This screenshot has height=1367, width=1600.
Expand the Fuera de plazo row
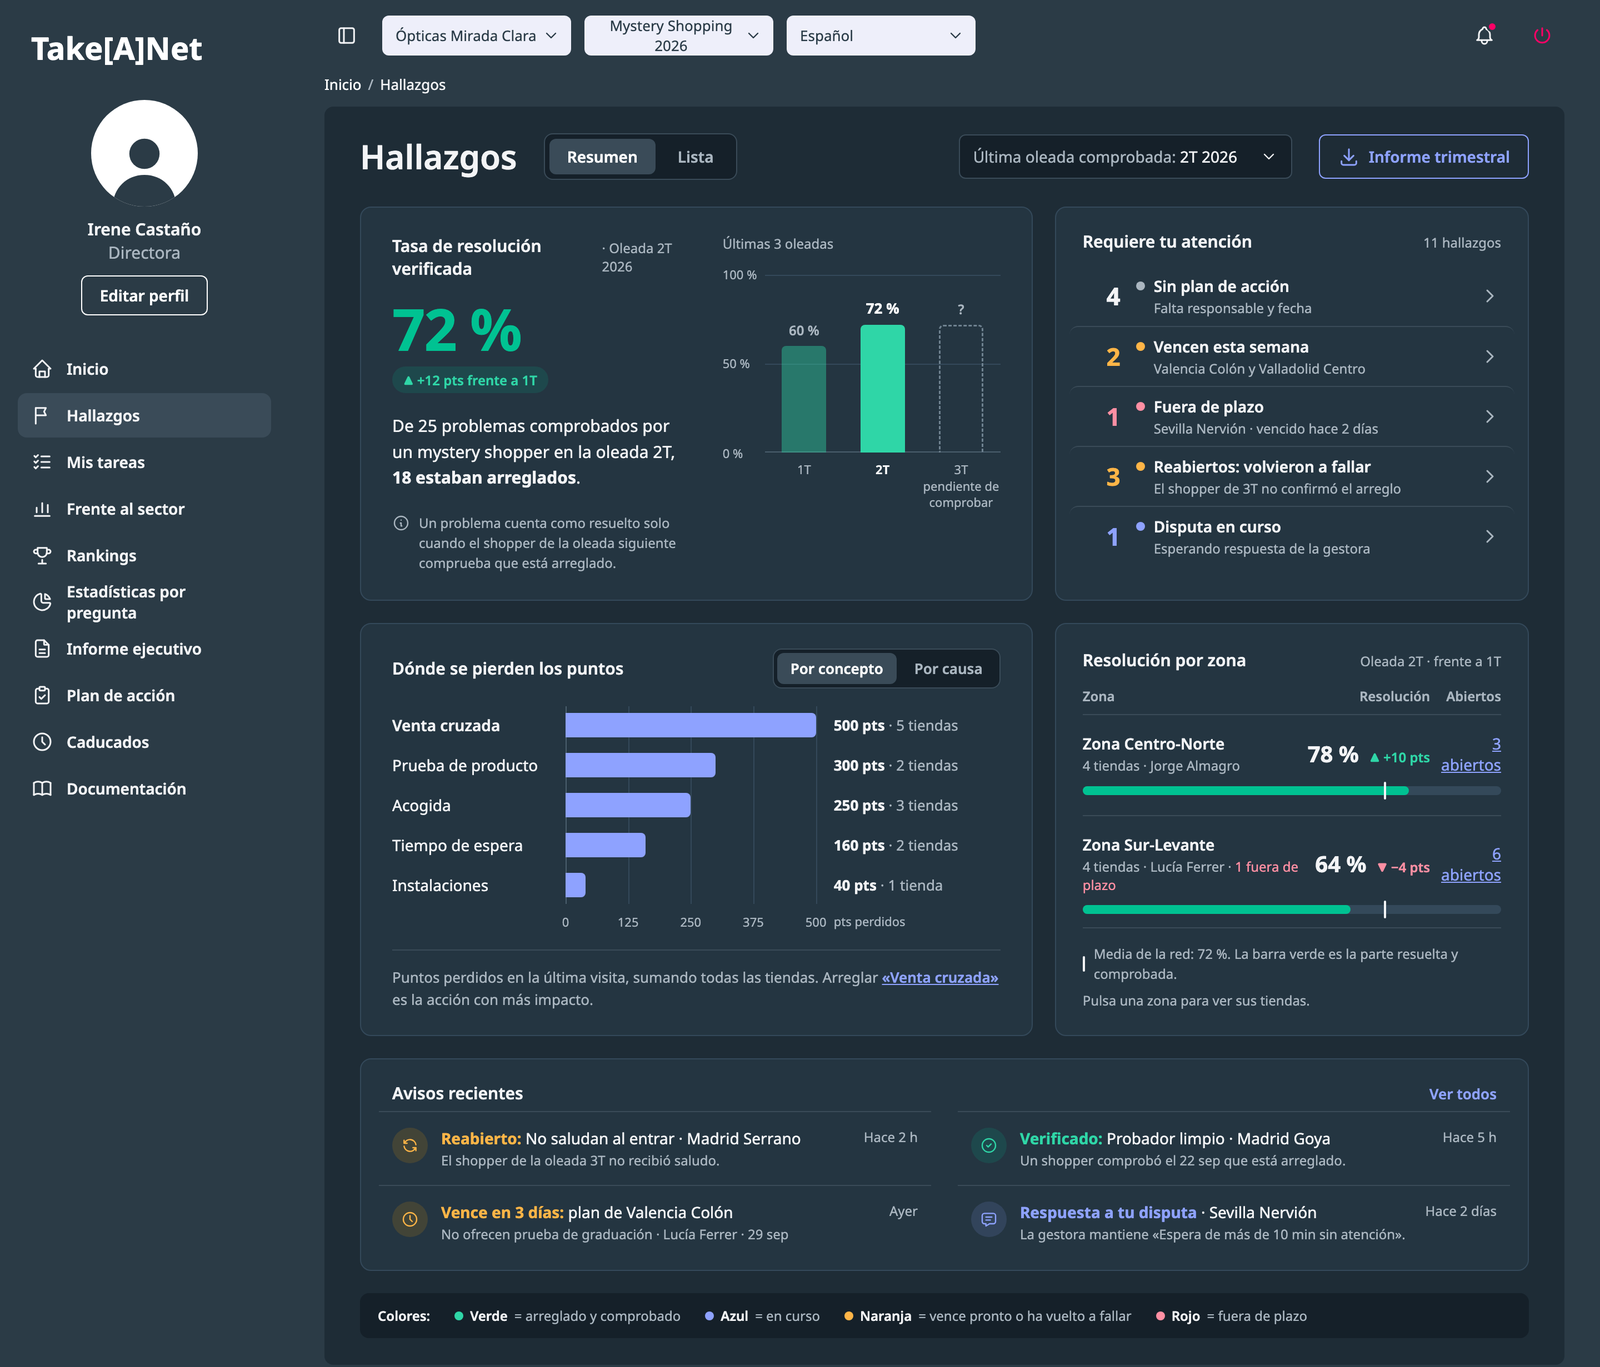tap(1291, 417)
